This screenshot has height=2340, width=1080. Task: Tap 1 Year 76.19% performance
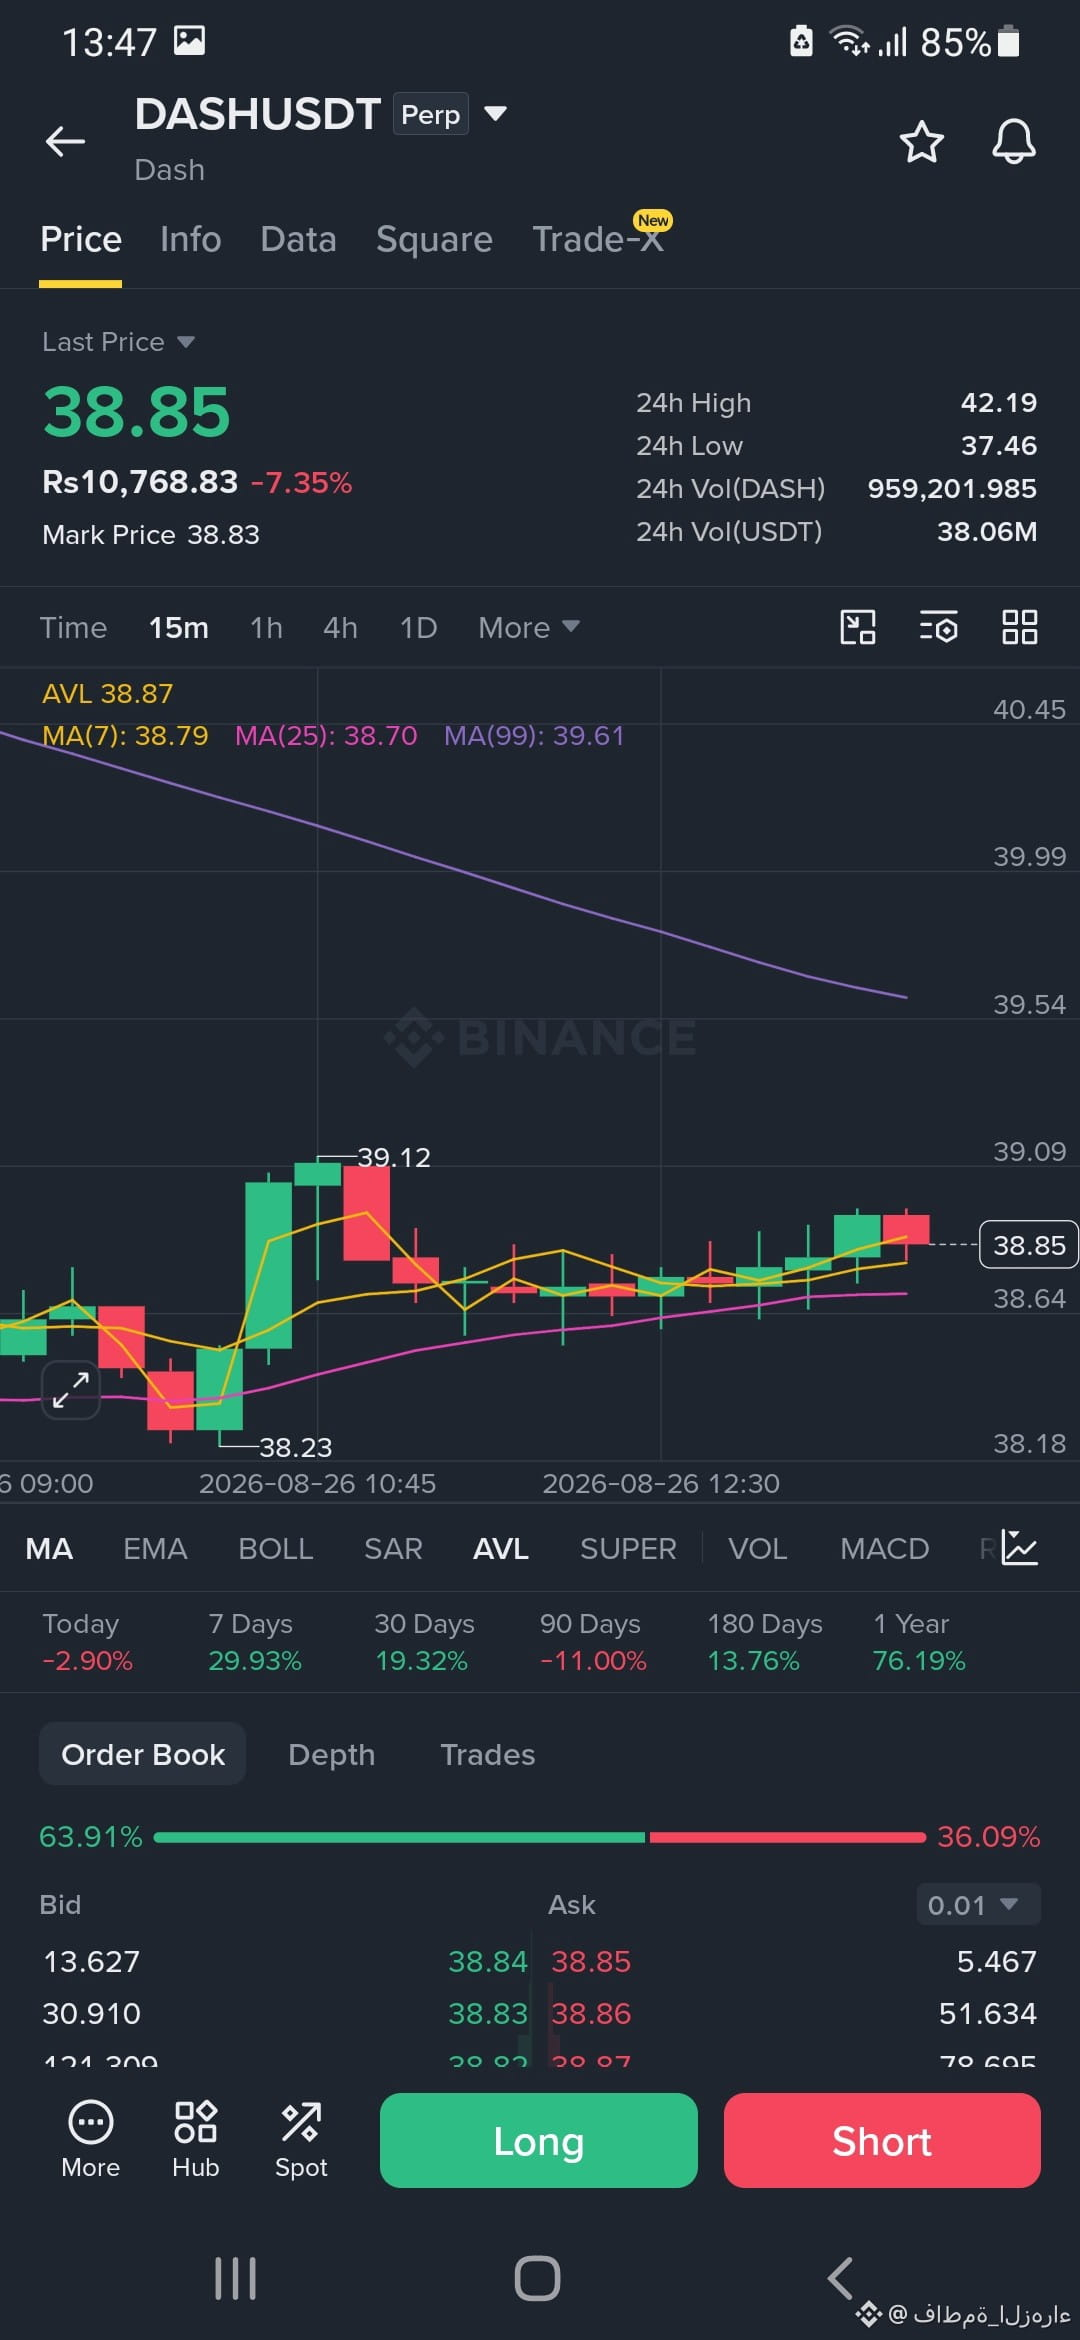coord(919,1642)
